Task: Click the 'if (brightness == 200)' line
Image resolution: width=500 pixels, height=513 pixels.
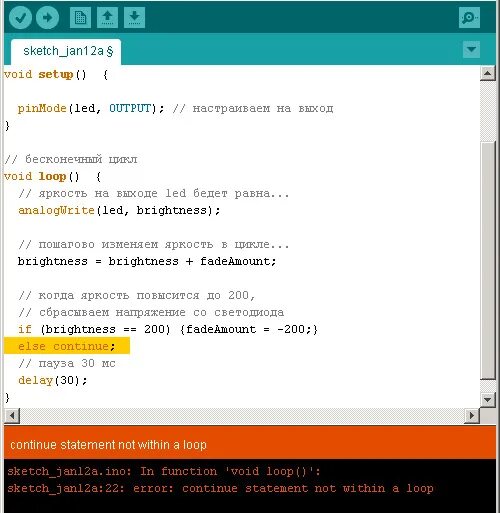Action: pyautogui.click(x=168, y=329)
